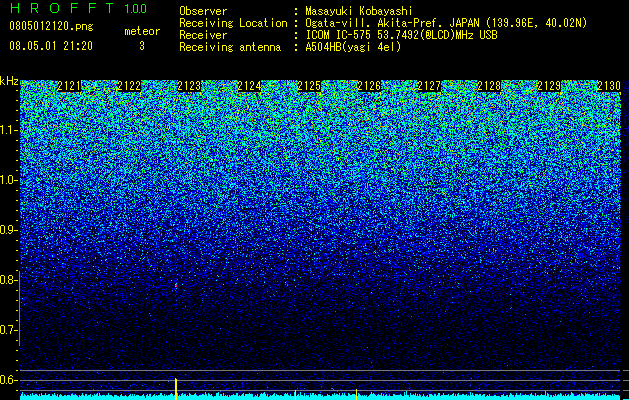Screen dimensions: 629x400
Task: Click the 0.7 kHz axis label
Action: [x=8, y=330]
